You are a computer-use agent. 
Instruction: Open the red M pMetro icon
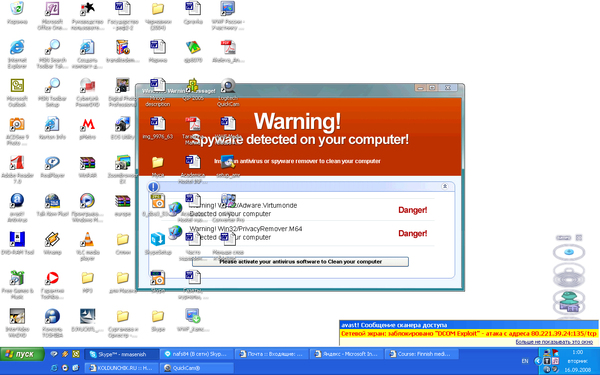88,124
